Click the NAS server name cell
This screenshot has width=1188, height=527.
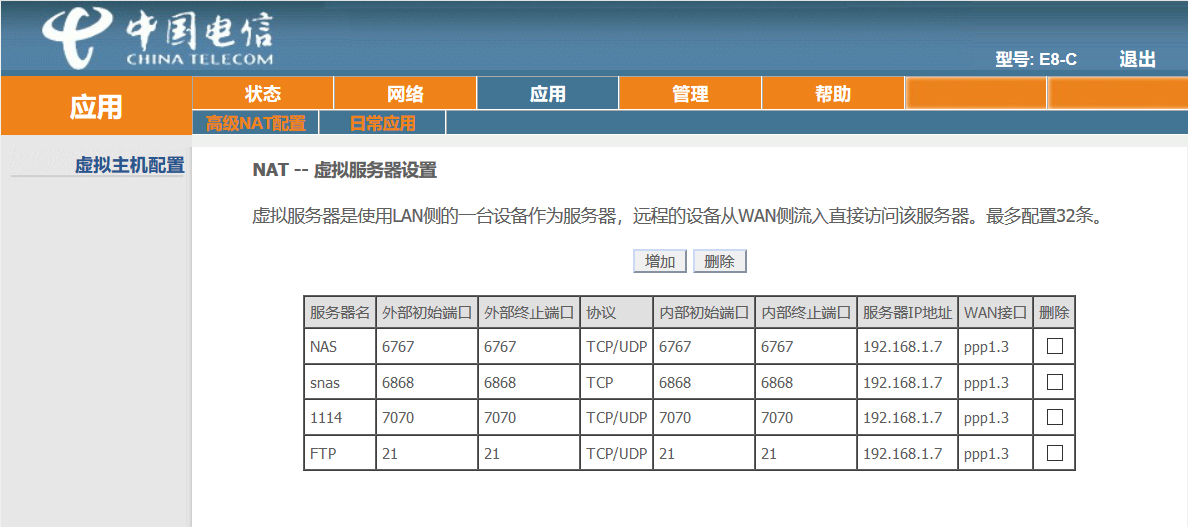[x=340, y=347]
